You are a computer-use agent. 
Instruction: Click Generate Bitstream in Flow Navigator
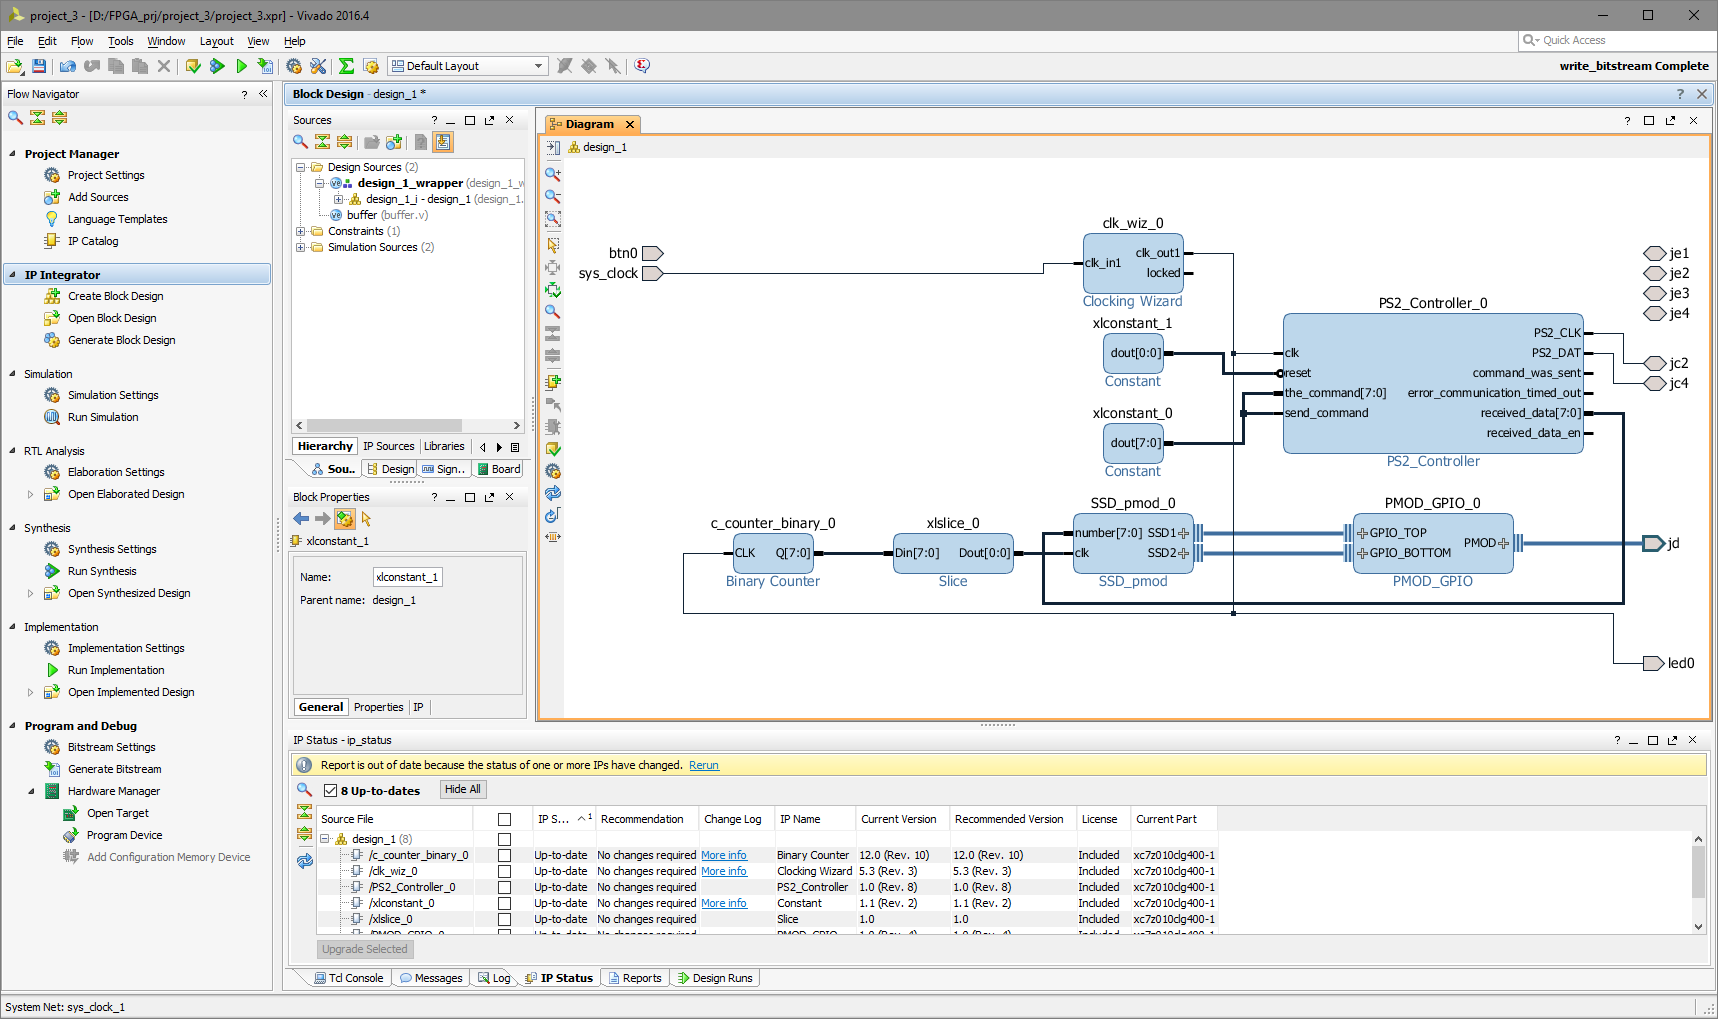(x=114, y=770)
